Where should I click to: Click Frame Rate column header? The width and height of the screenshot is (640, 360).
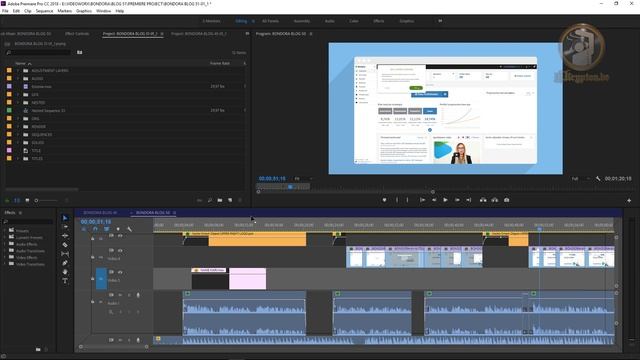[220, 63]
